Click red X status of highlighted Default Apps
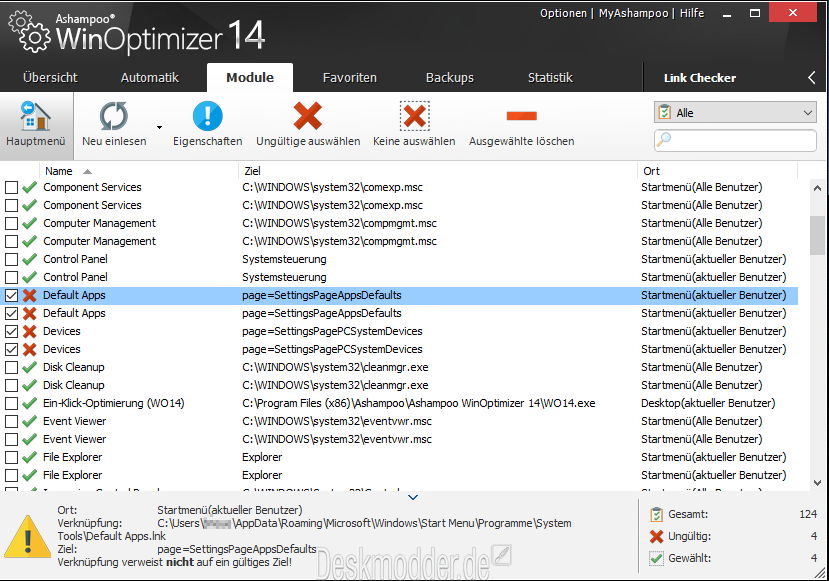 coord(30,295)
